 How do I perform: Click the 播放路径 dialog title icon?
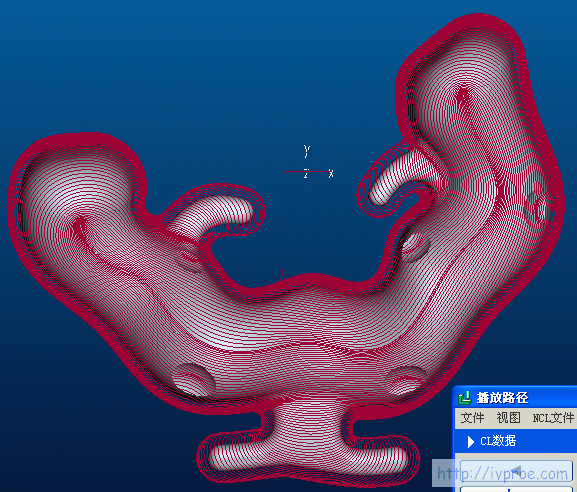tap(465, 397)
